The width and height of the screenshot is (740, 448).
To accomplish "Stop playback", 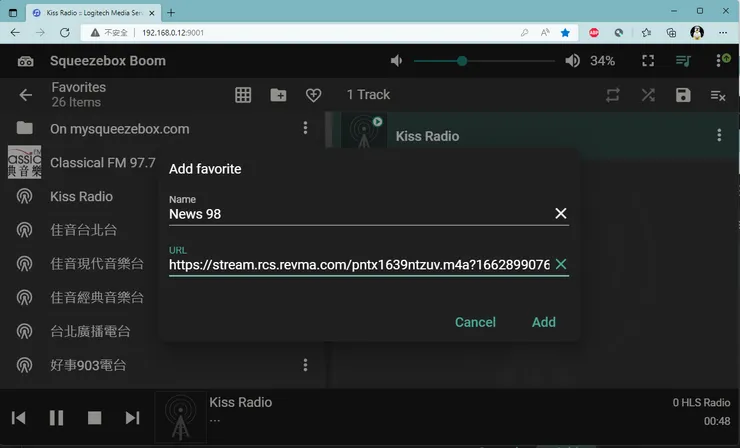I will (94, 418).
